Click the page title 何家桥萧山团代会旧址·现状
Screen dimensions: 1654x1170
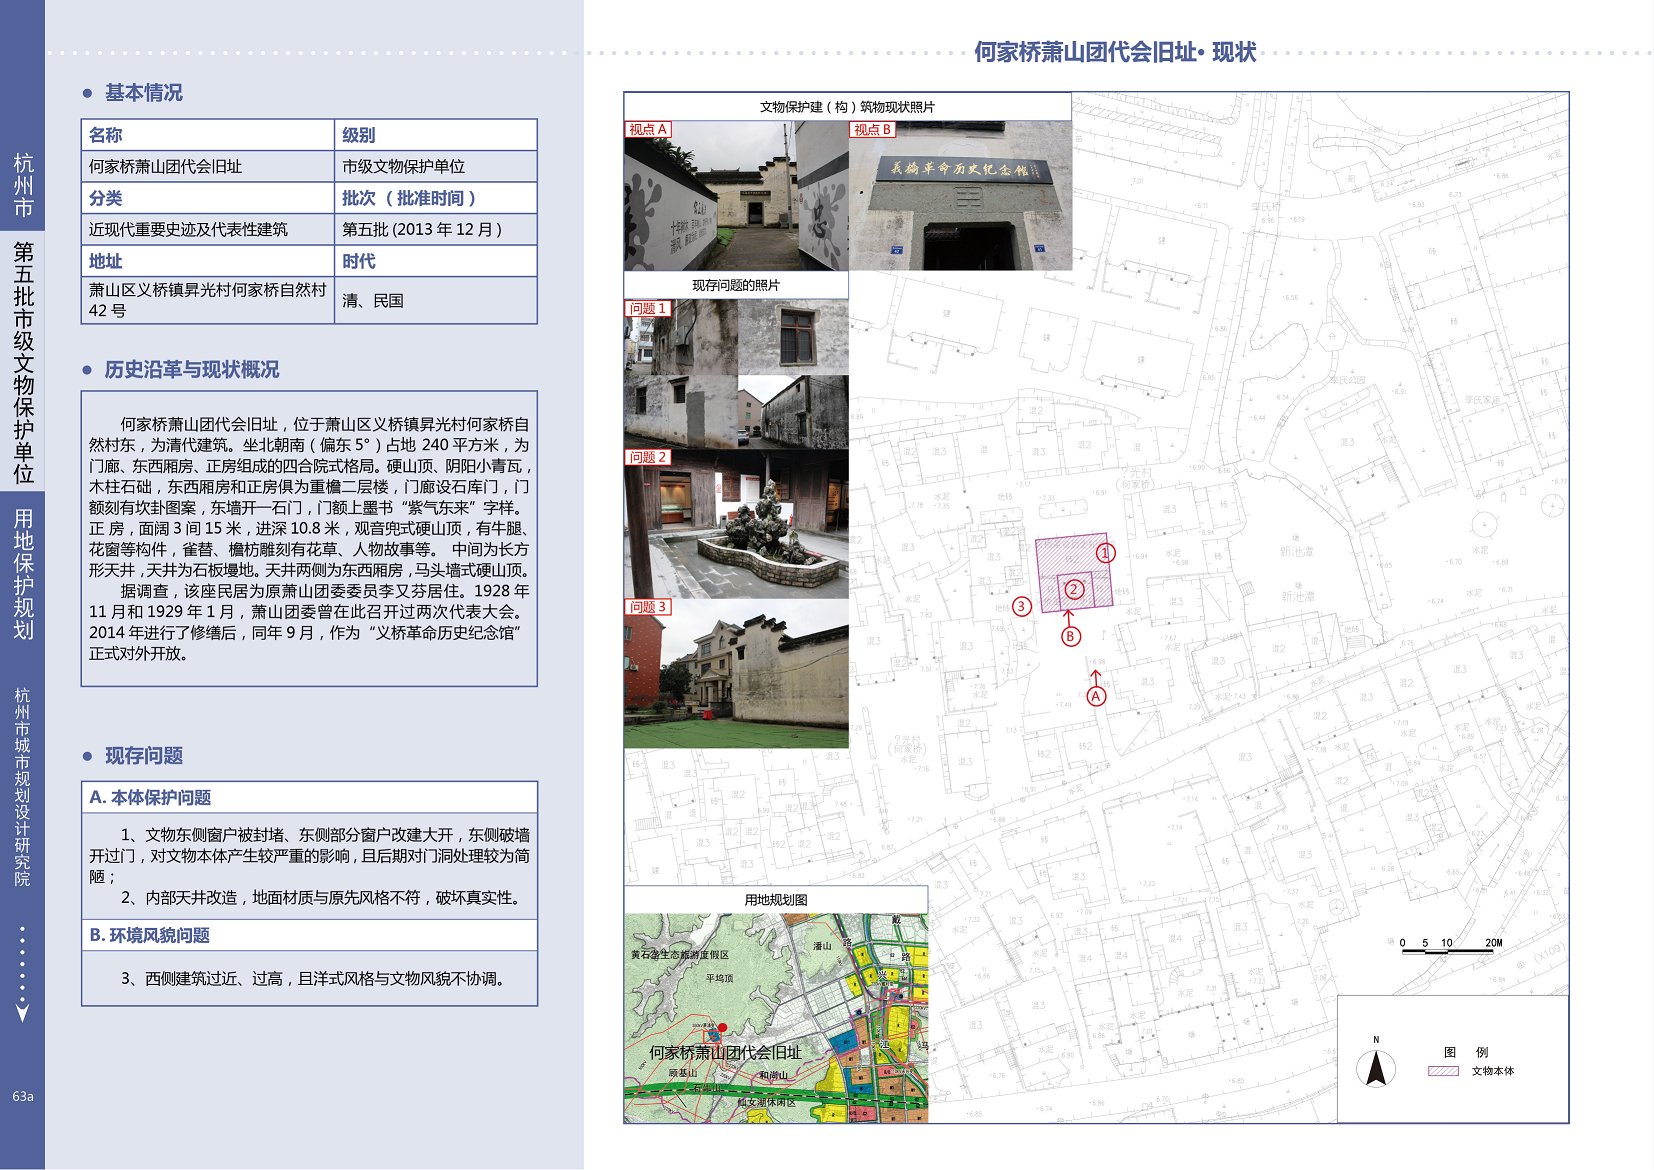tap(1115, 52)
